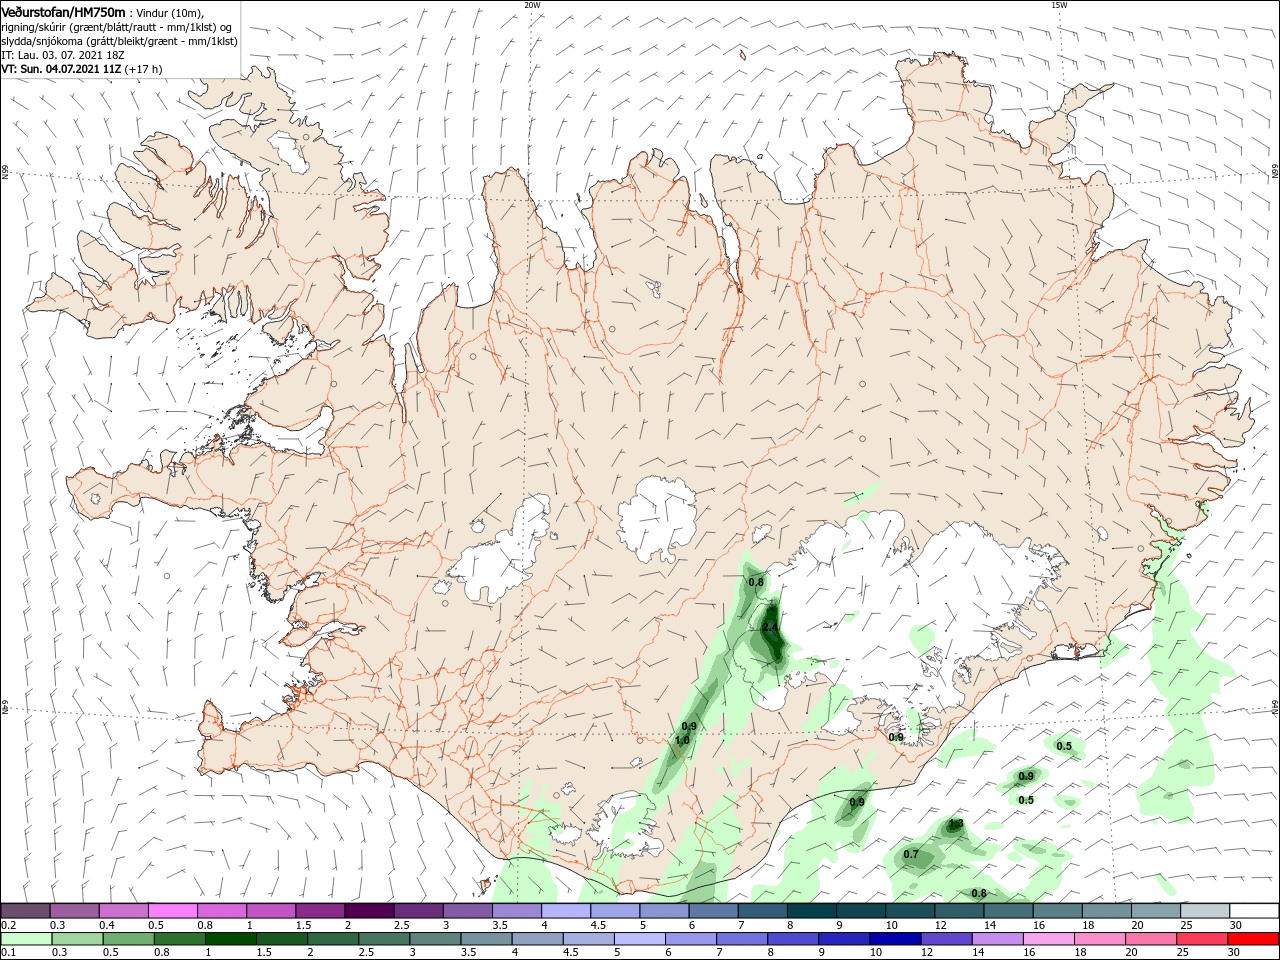The image size is (1280, 960).
Task: Click the '0.8' value over the sea below '1.3'
Action: pyautogui.click(x=979, y=893)
